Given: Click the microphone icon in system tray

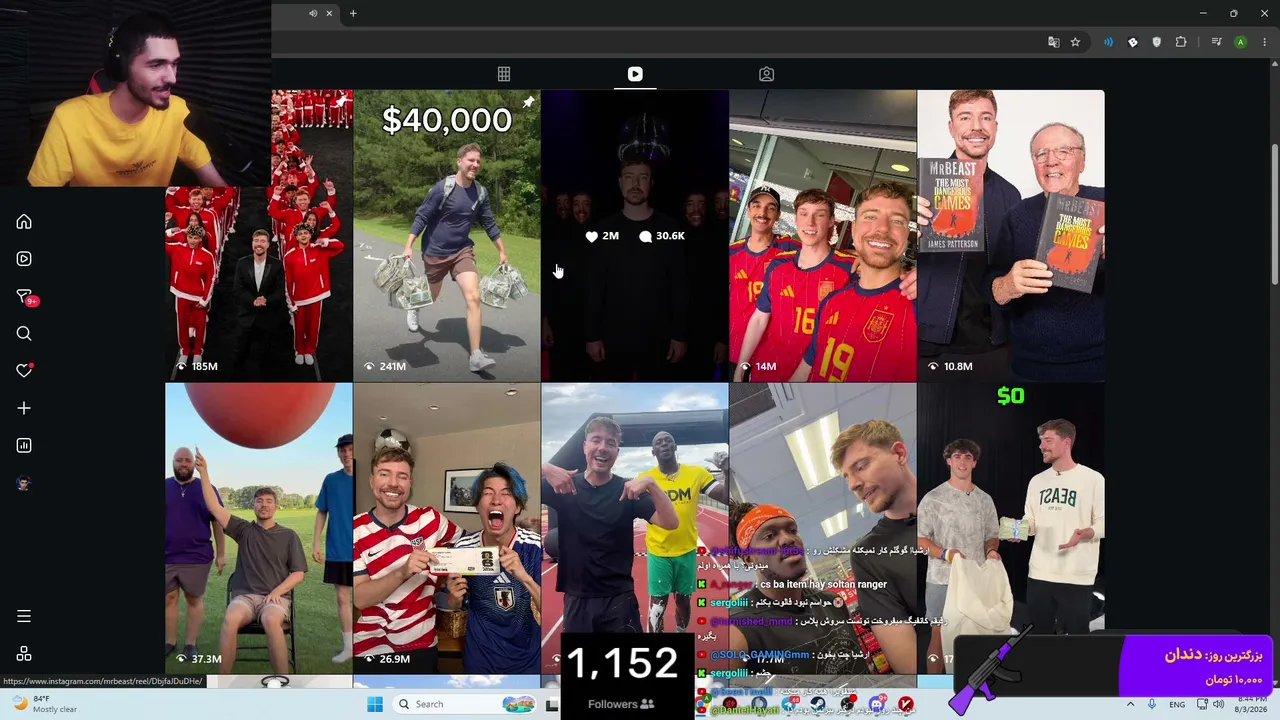Looking at the screenshot, I should coord(1153,705).
